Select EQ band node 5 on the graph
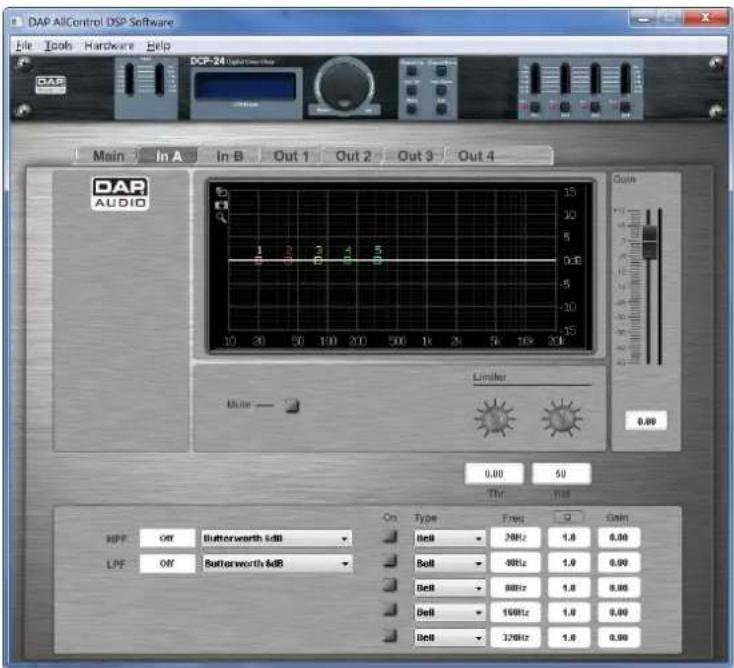This screenshot has width=734, height=668. [377, 260]
